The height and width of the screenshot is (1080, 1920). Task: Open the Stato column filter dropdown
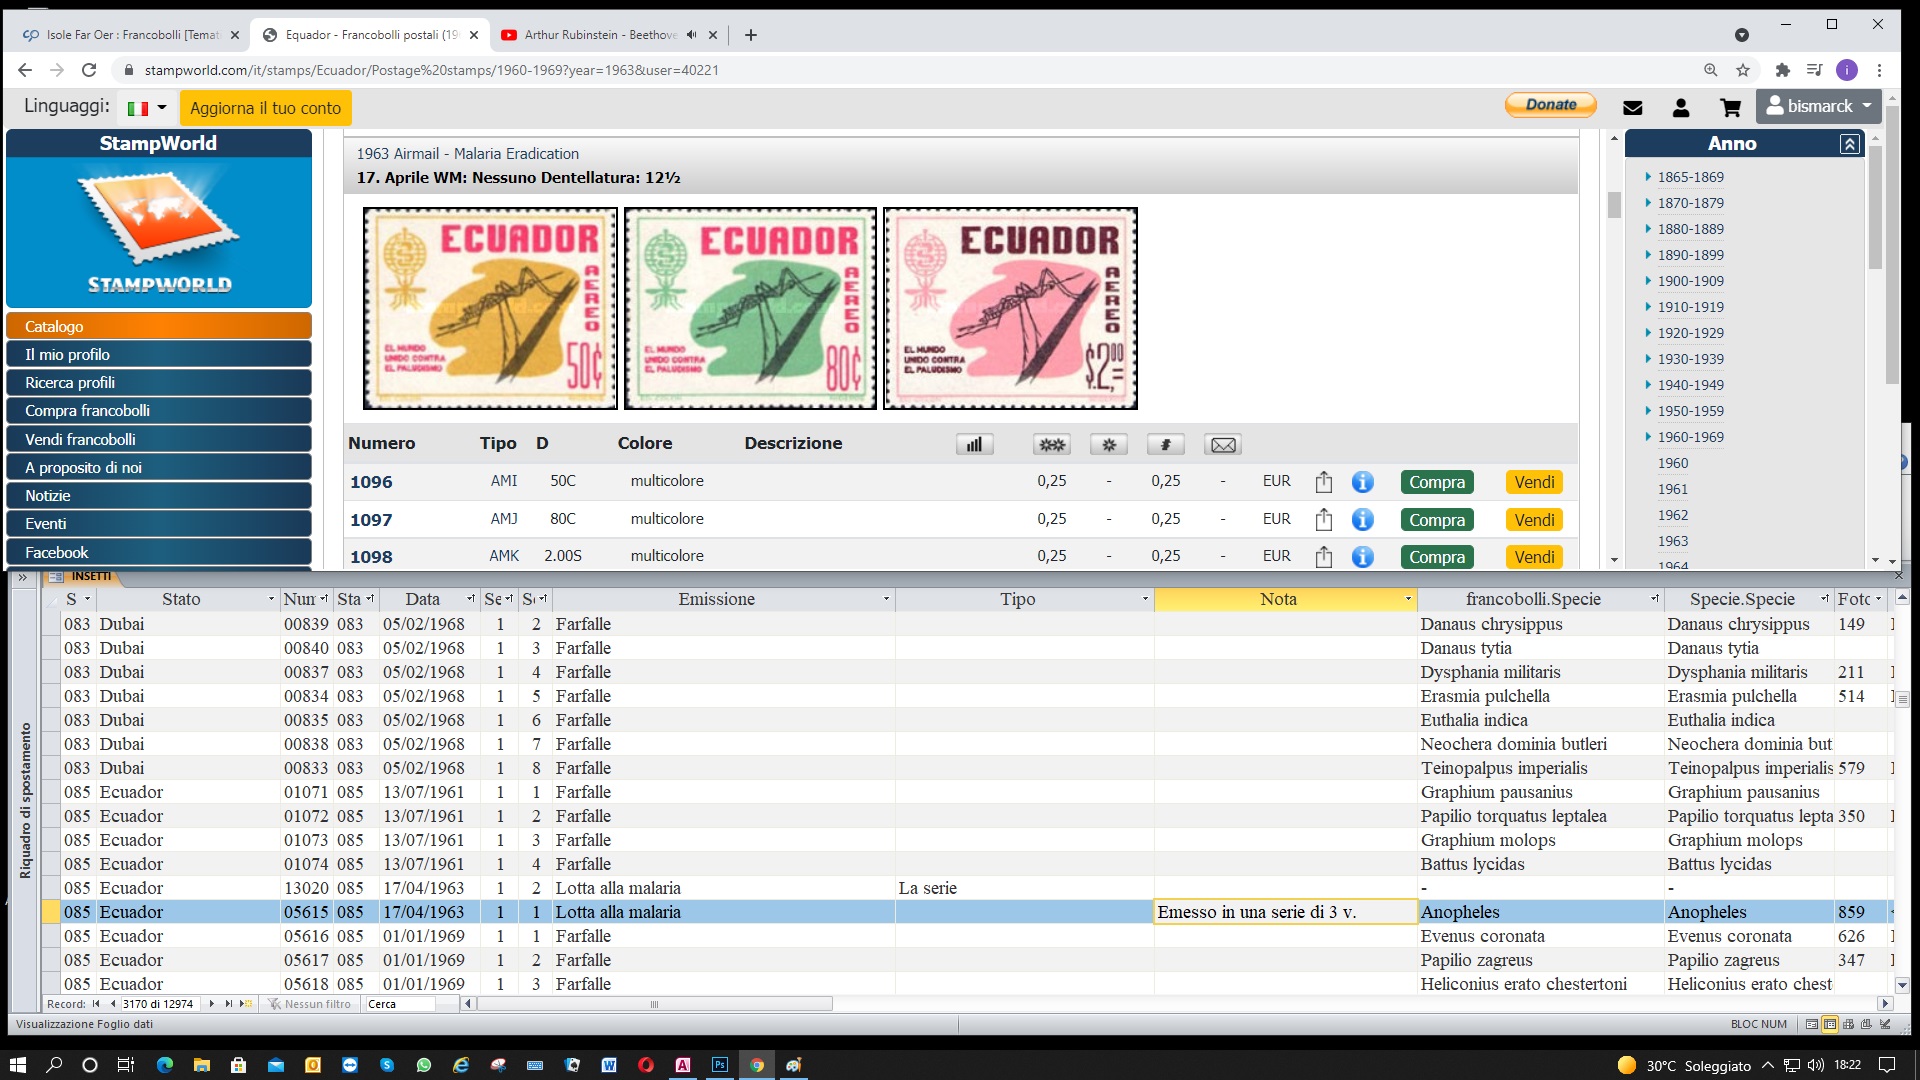coord(271,600)
